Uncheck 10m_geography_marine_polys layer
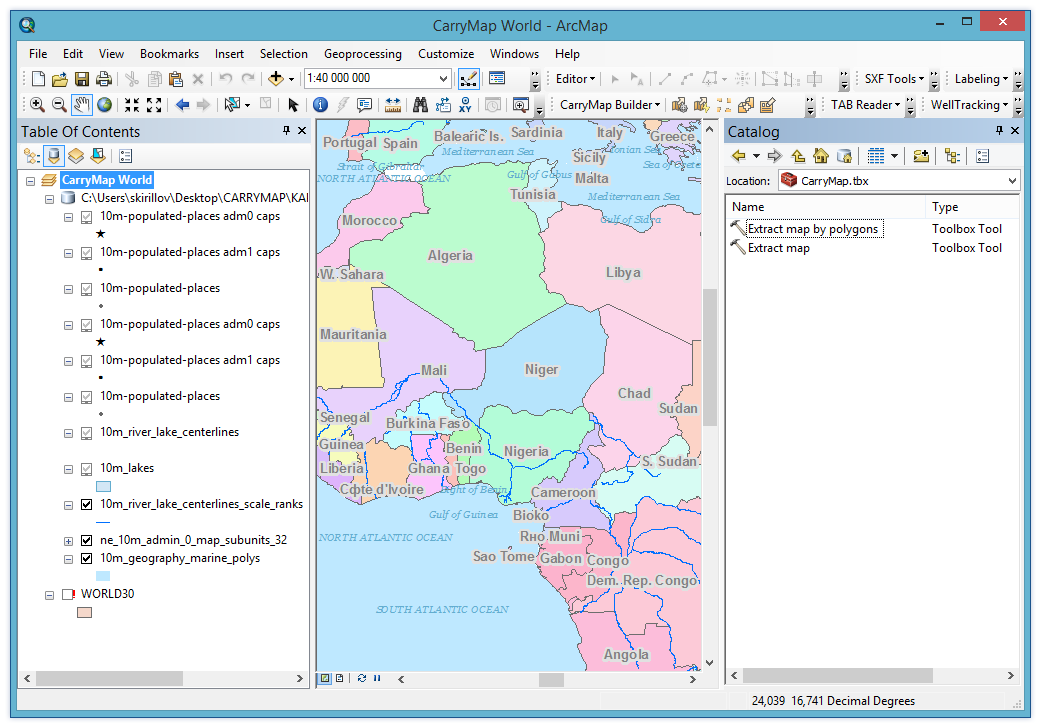1041x728 pixels. [x=86, y=559]
